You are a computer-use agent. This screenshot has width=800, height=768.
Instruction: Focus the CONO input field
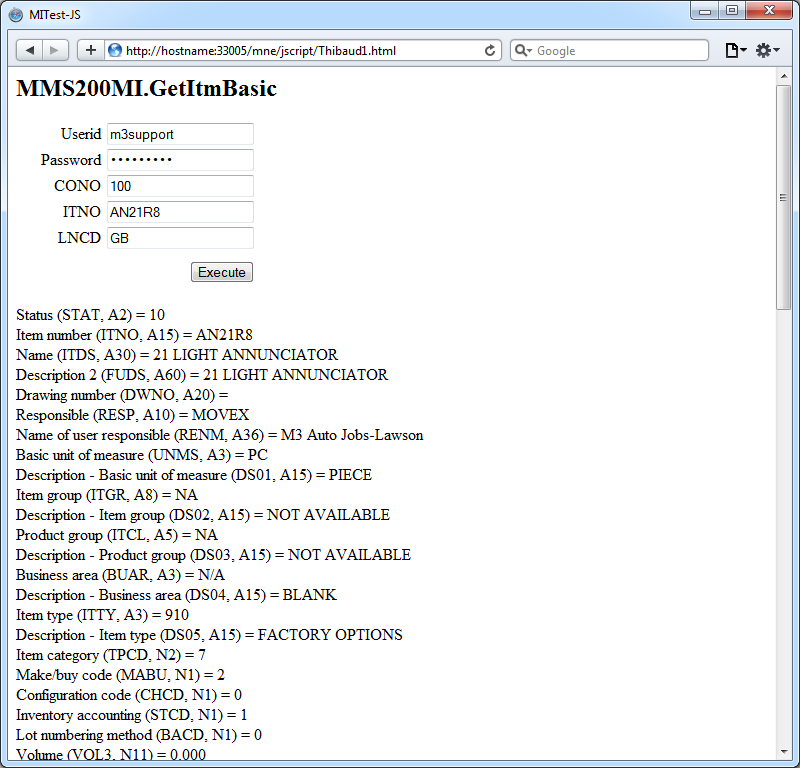(x=180, y=186)
